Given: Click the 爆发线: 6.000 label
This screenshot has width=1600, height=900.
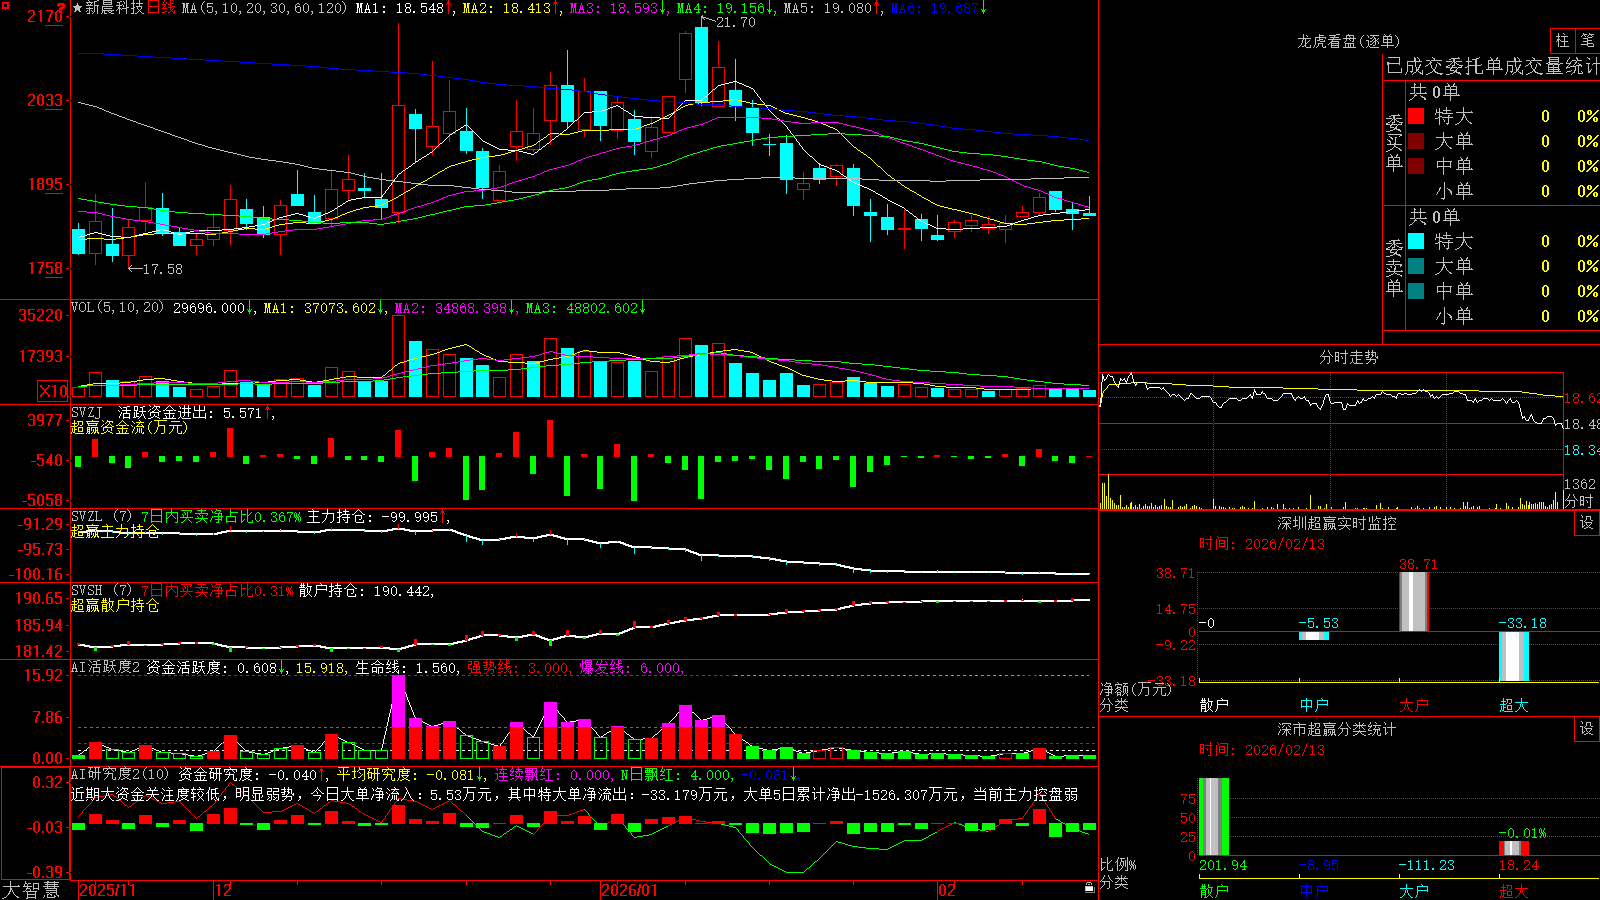Looking at the screenshot, I should [x=631, y=668].
